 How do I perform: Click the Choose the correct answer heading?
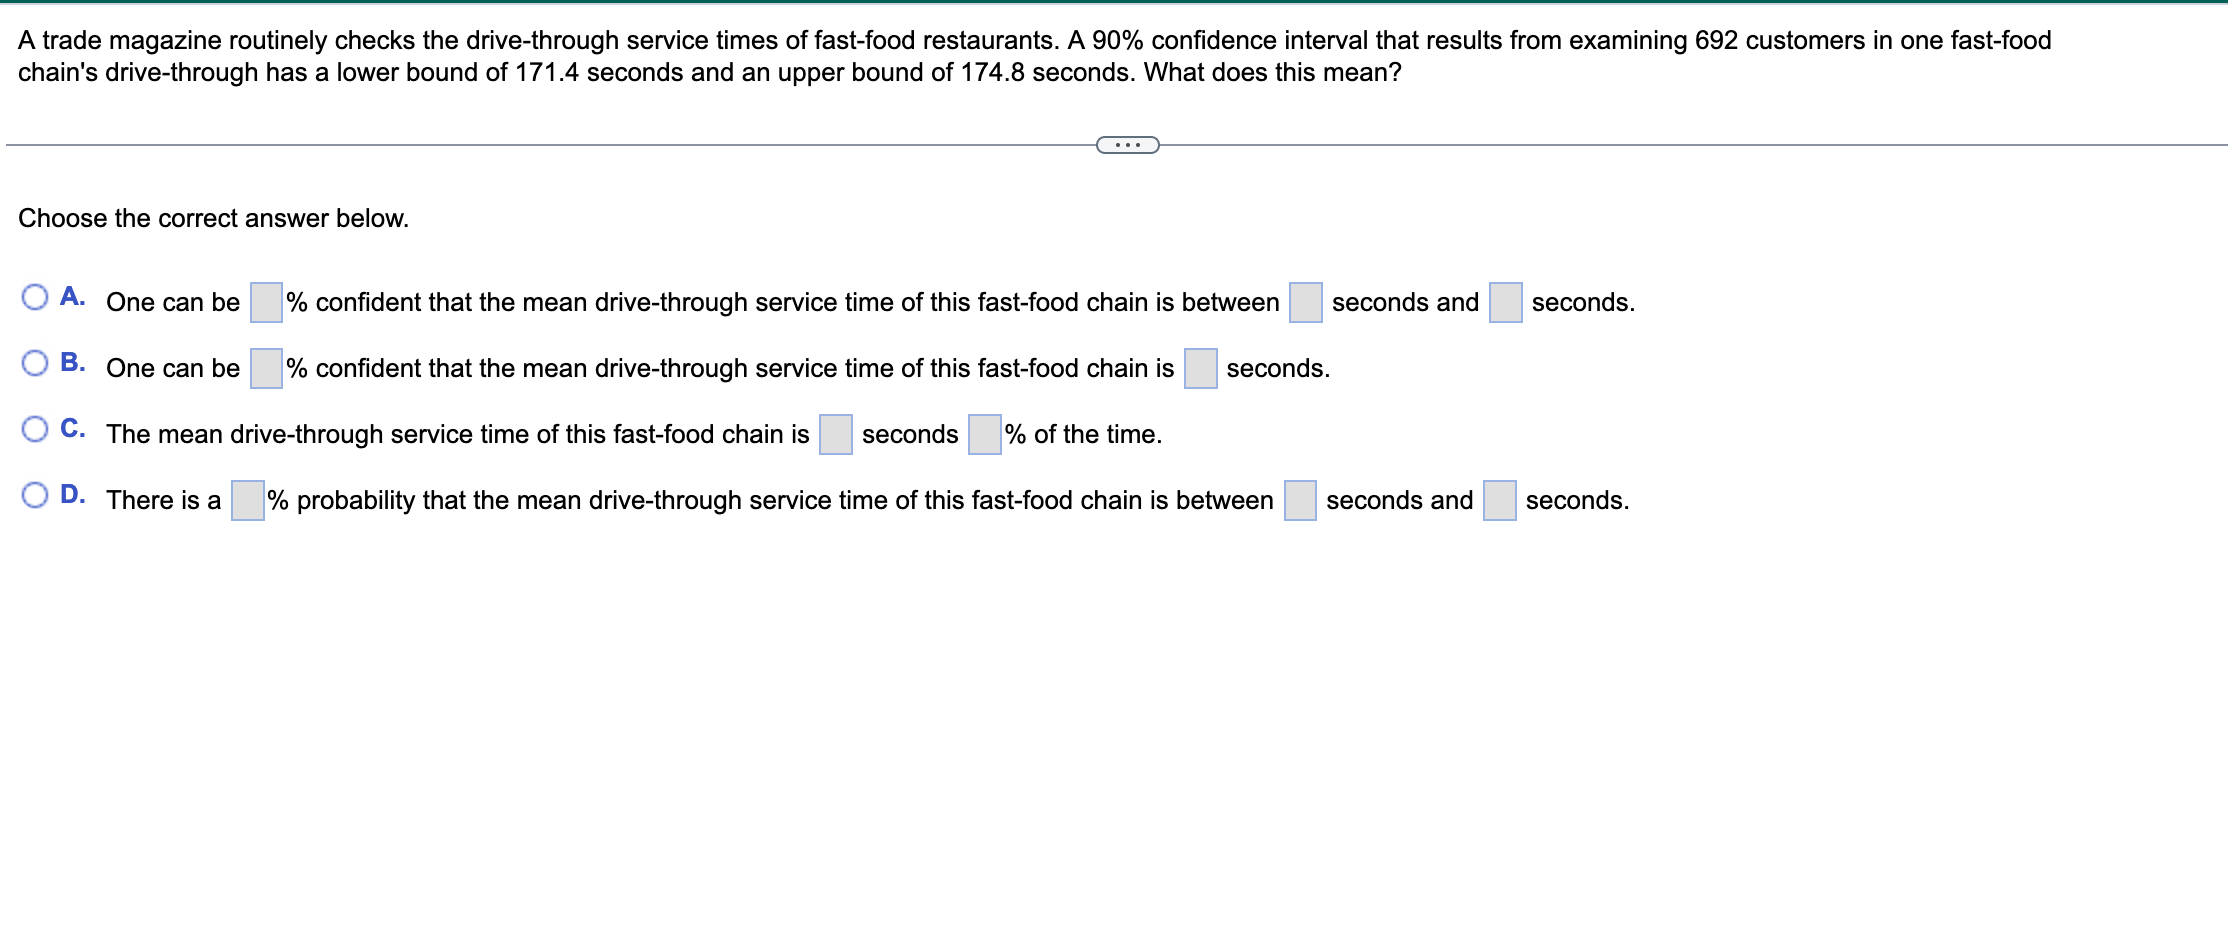pos(214,218)
